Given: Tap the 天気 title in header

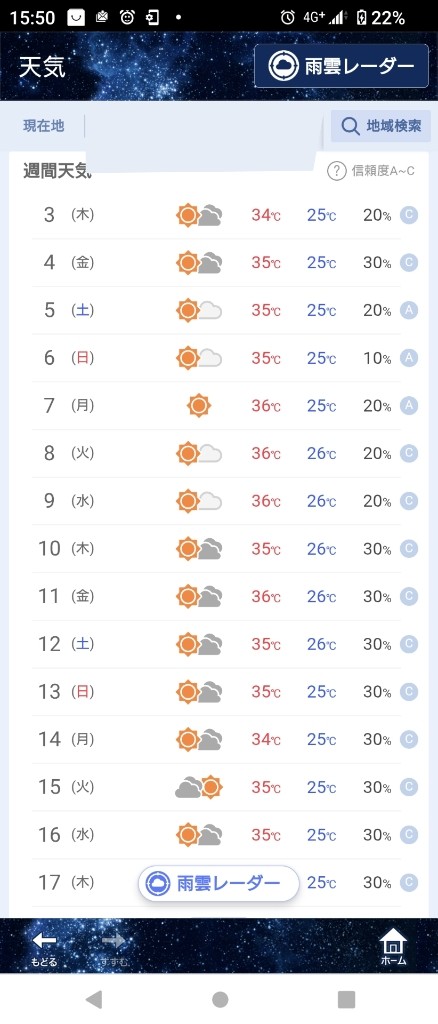Looking at the screenshot, I should pyautogui.click(x=42, y=67).
